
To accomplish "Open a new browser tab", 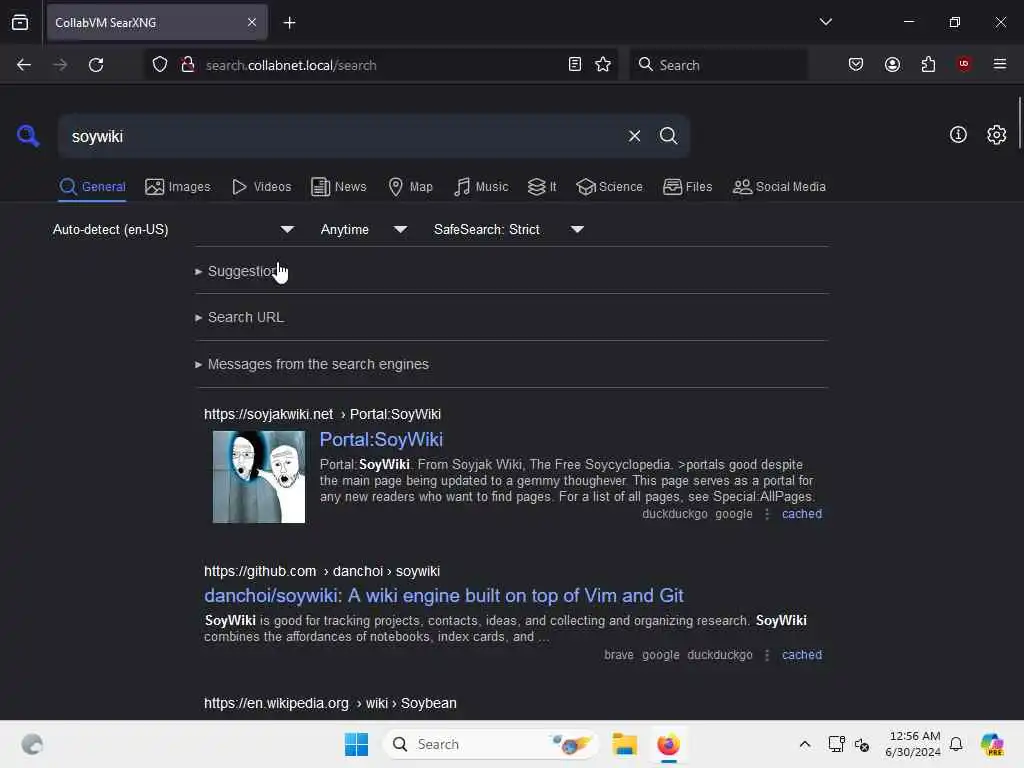I will click(289, 23).
